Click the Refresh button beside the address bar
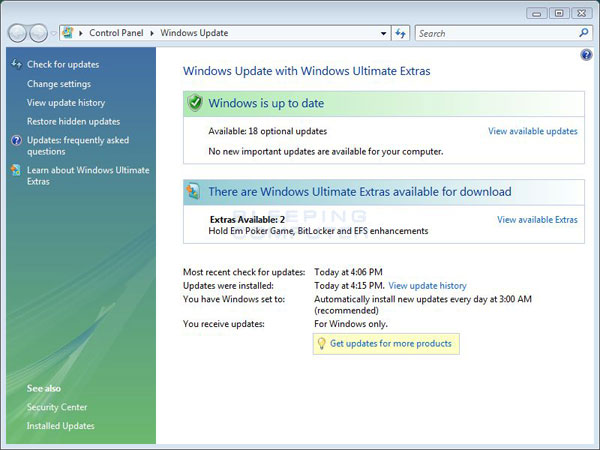Image resolution: width=600 pixels, height=450 pixels. (x=401, y=33)
